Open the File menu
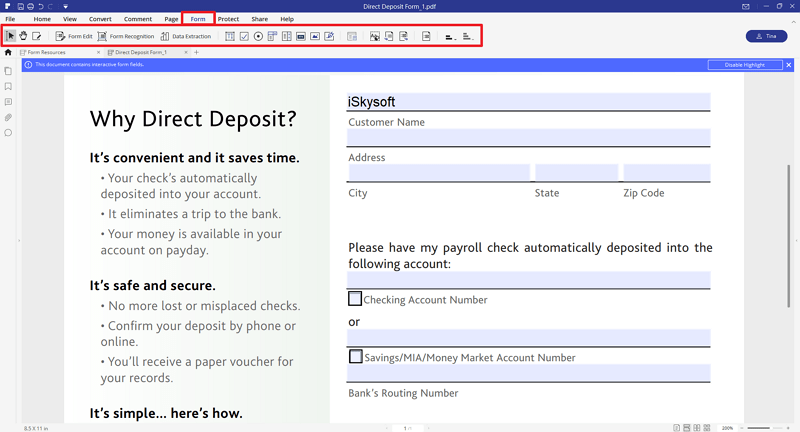Screen dimensions: 800x432 click(x=10, y=19)
